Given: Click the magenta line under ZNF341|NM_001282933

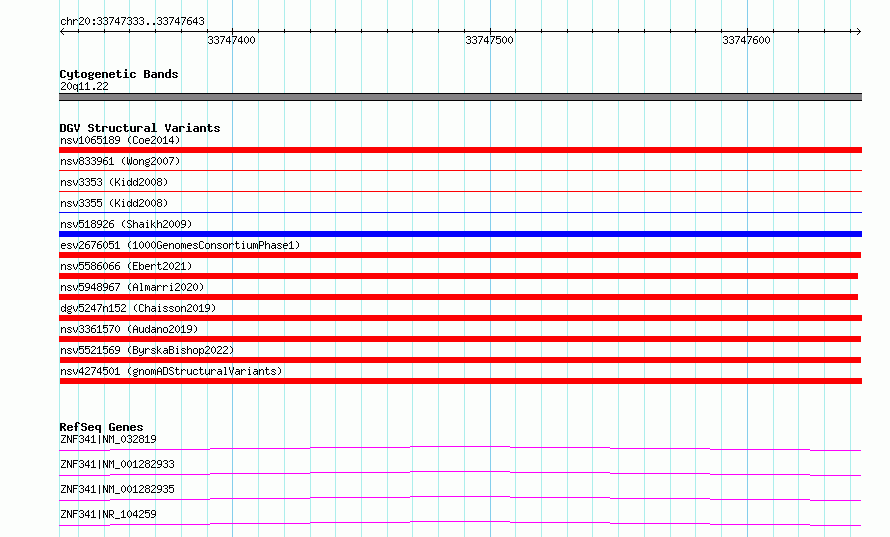Looking at the screenshot, I should (460, 473).
